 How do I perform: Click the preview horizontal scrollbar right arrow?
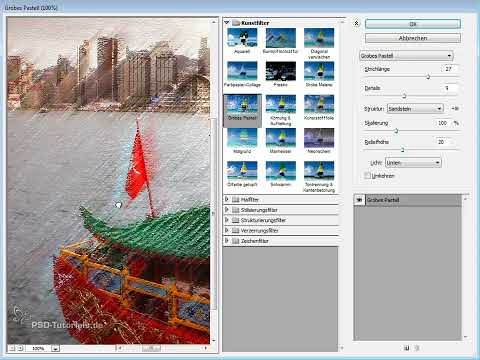[206, 348]
